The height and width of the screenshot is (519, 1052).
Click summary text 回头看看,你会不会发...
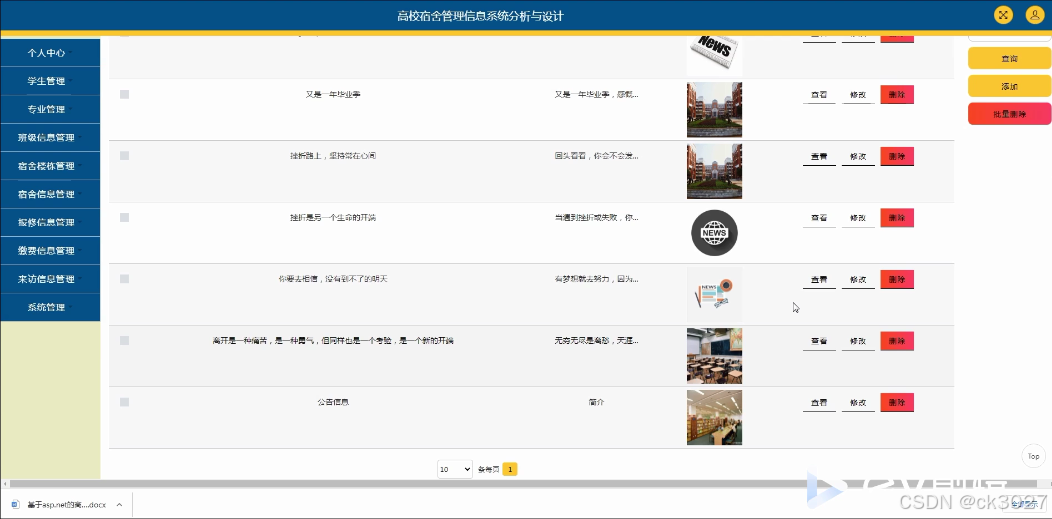pos(596,156)
